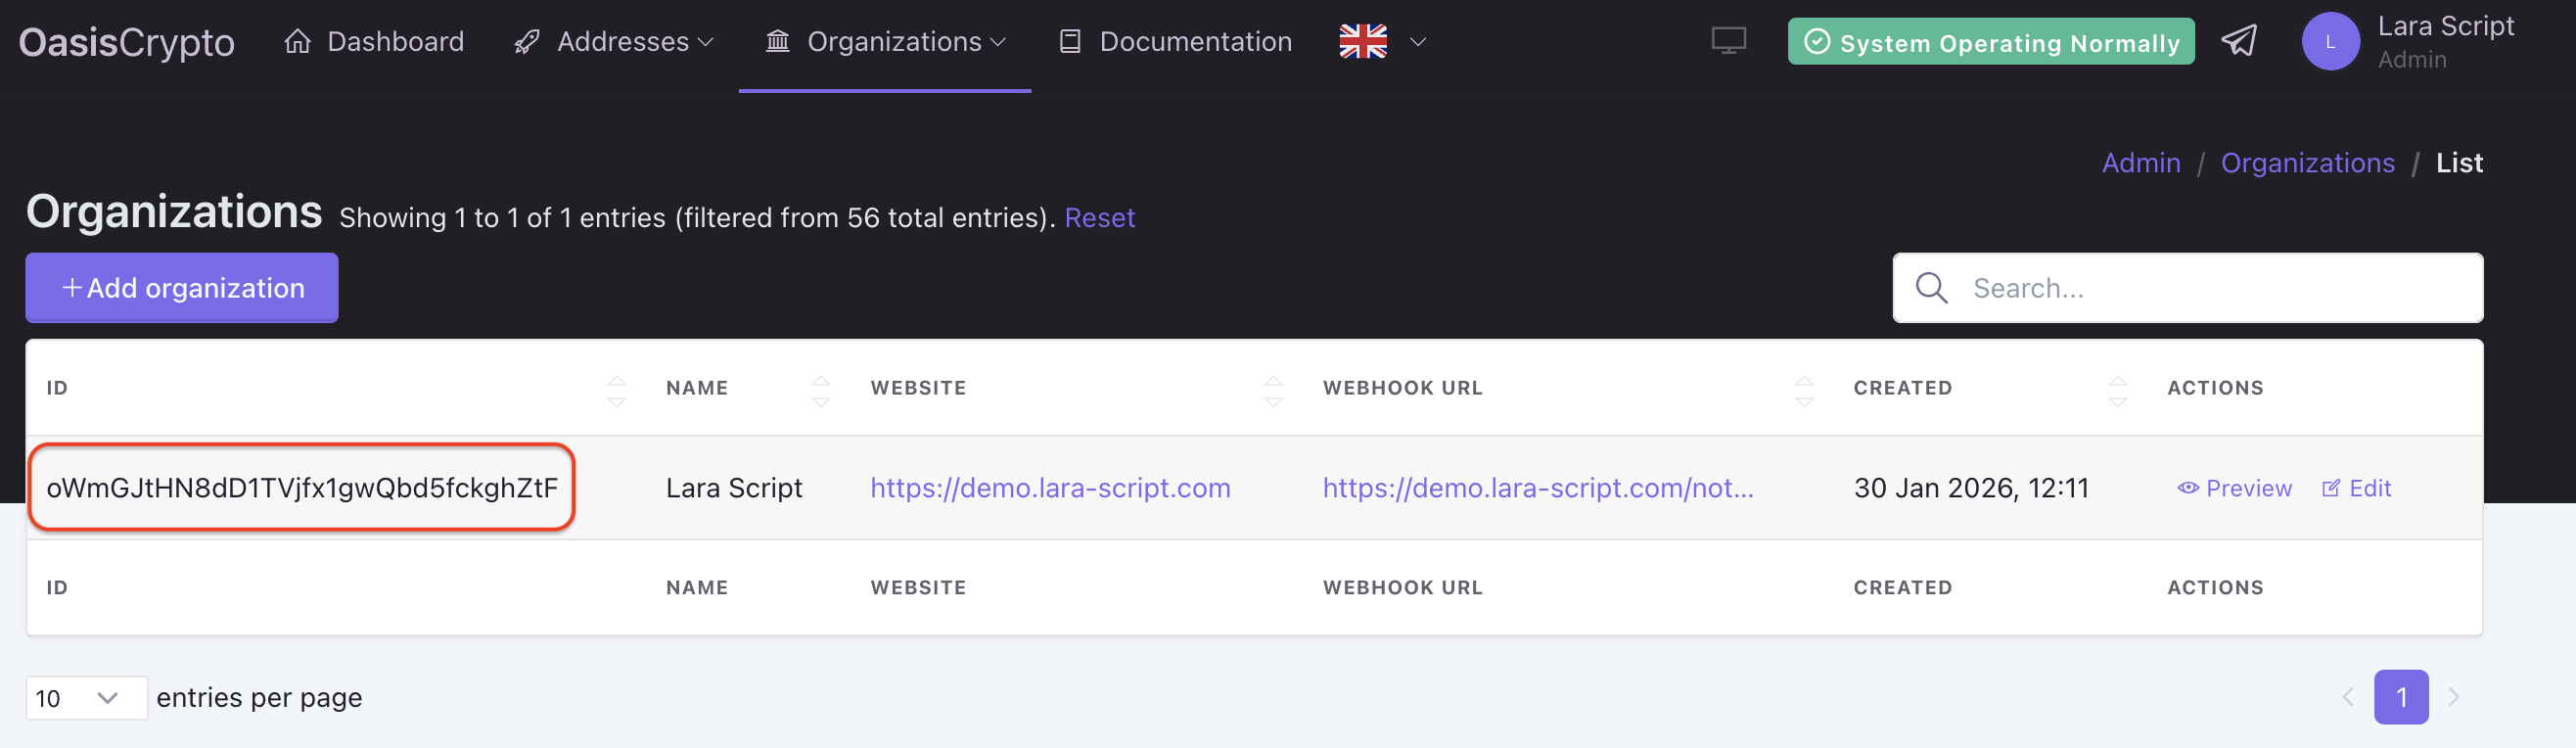Click the UK flag language icon
The width and height of the screenshot is (2576, 748).
tap(1363, 42)
